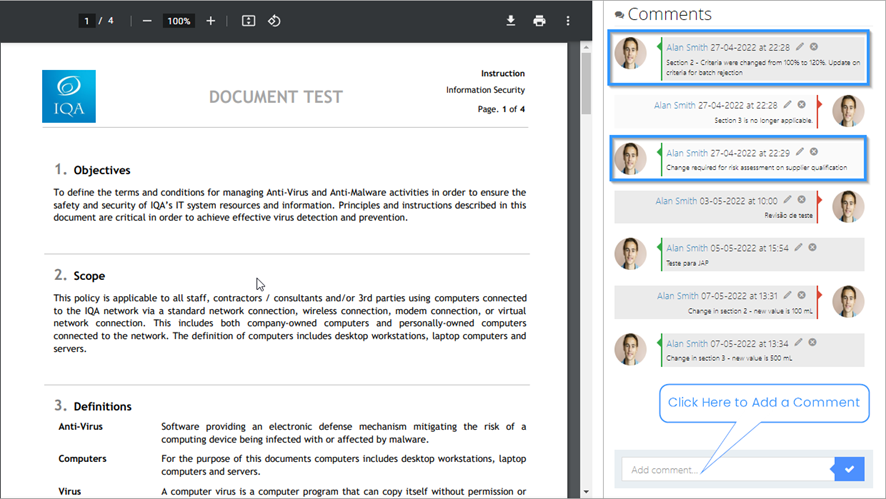Click Alan Smith avatar on Section 2 criteria comment

click(630, 53)
